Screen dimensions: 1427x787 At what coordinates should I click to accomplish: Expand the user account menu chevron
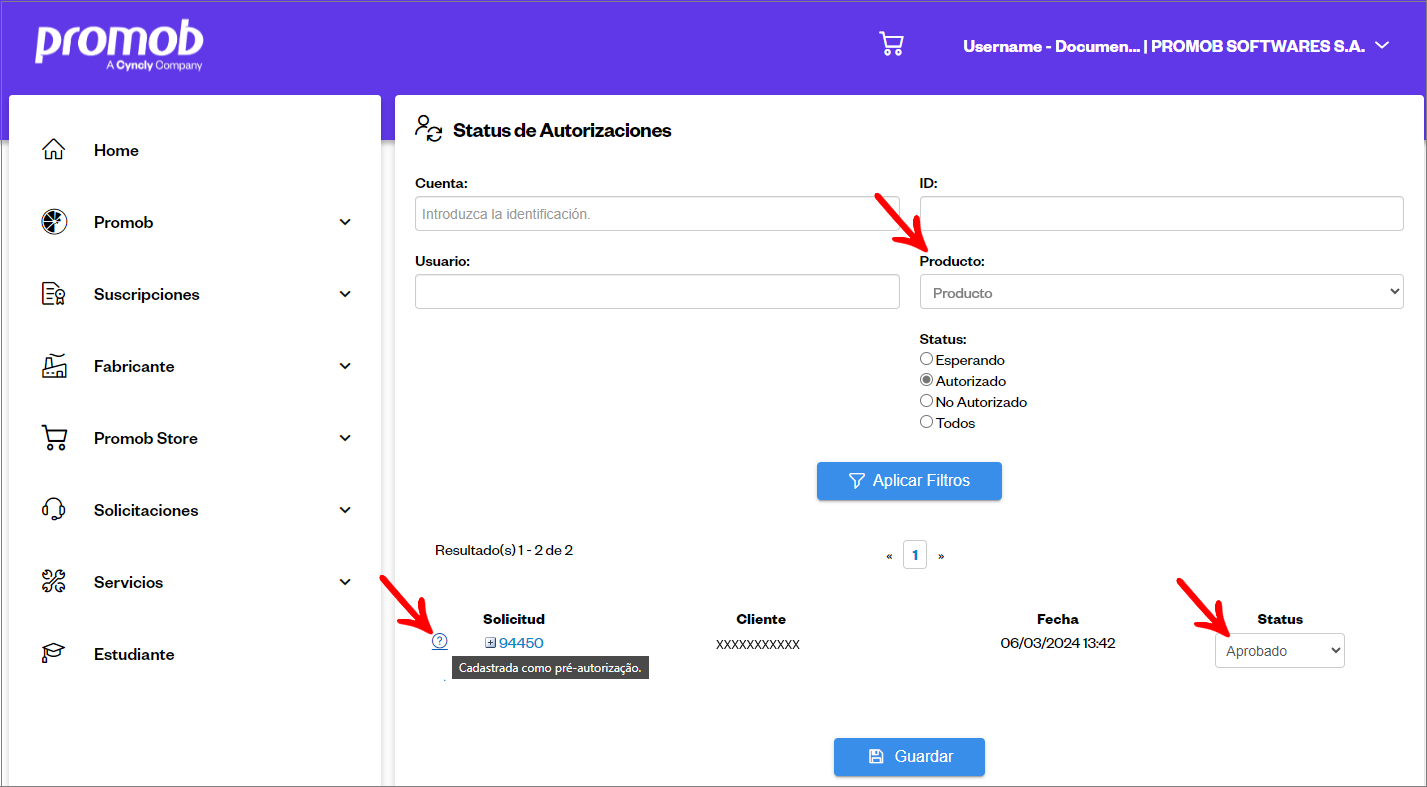pos(1382,46)
